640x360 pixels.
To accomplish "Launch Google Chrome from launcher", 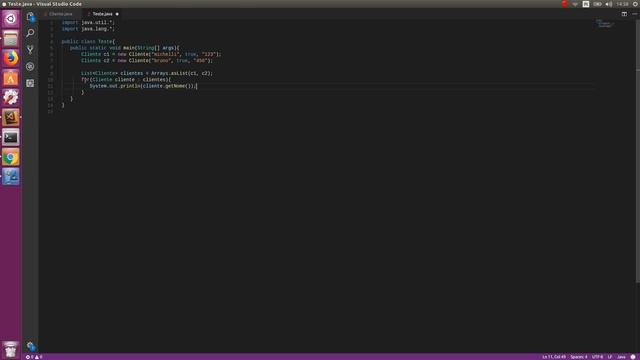I will click(11, 157).
